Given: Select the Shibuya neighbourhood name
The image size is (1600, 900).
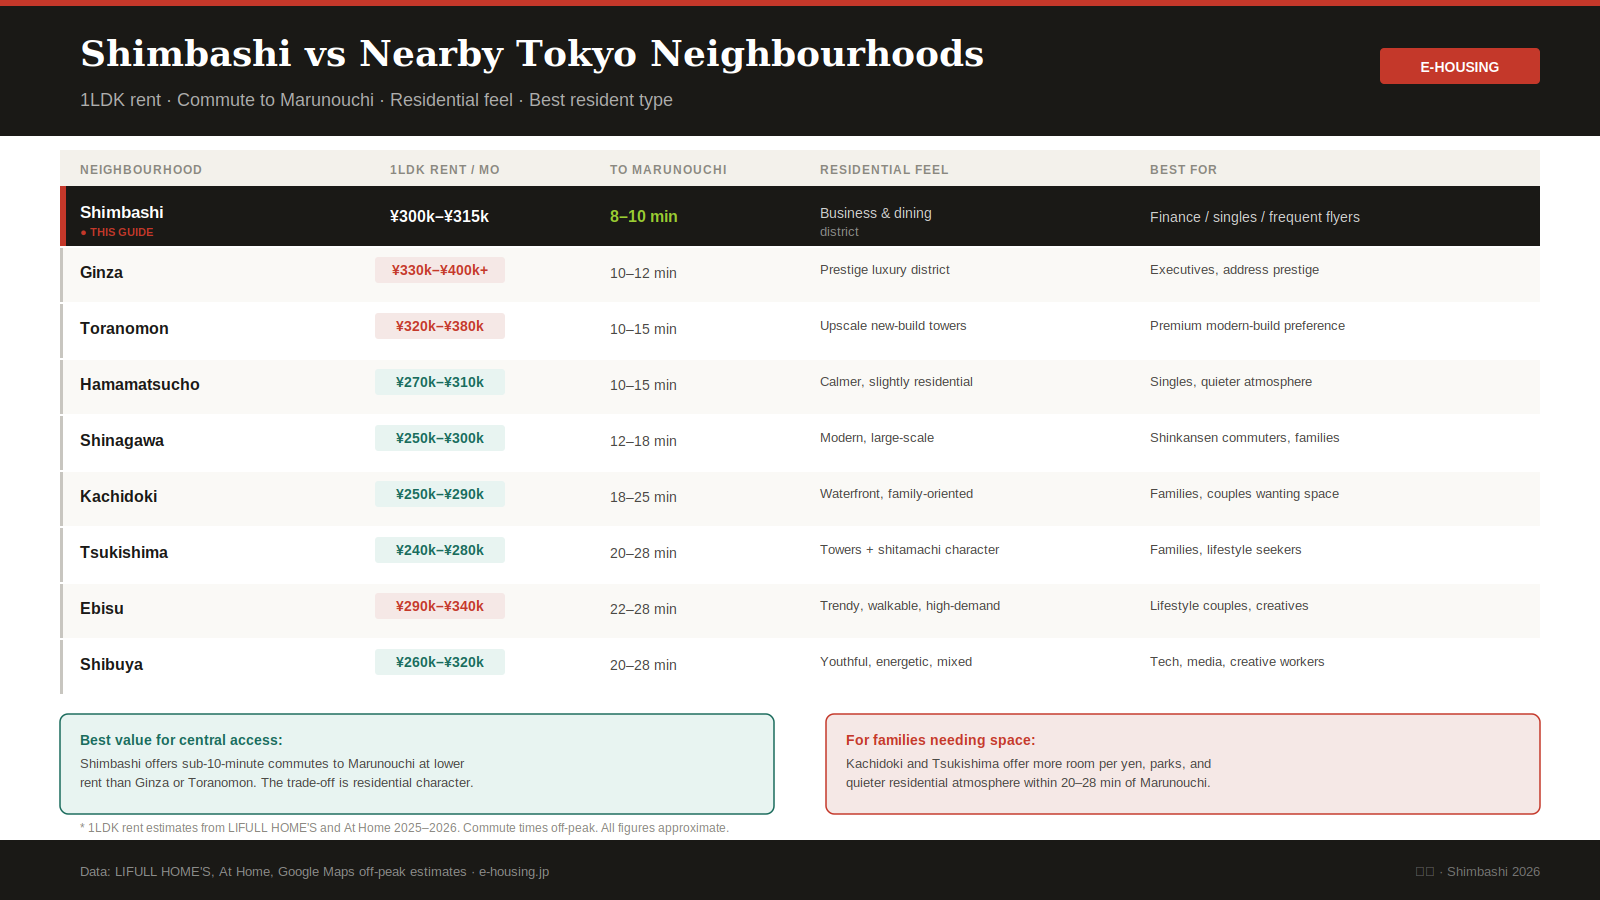Looking at the screenshot, I should (111, 664).
